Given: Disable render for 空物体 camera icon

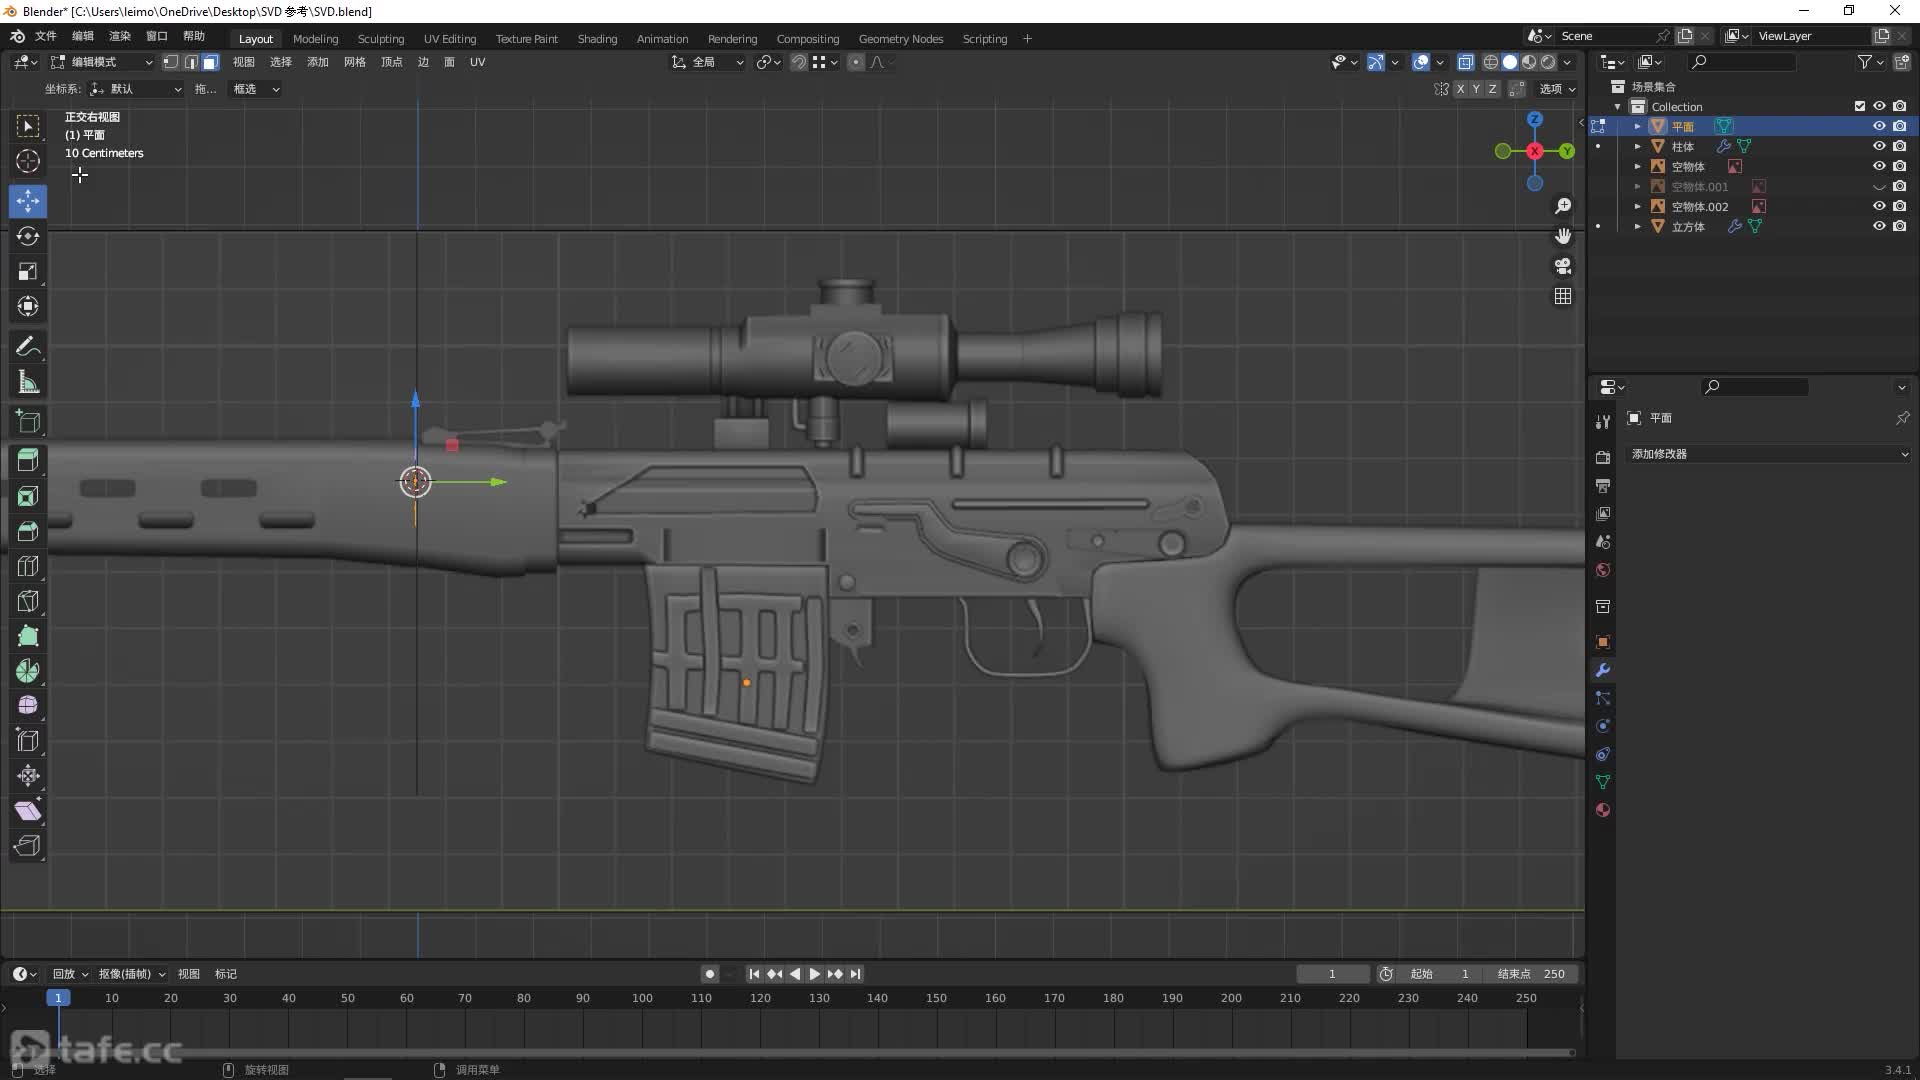Looking at the screenshot, I should [1900, 166].
